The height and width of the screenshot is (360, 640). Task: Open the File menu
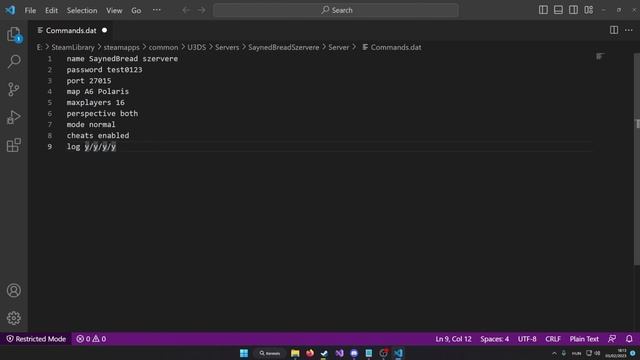30,11
